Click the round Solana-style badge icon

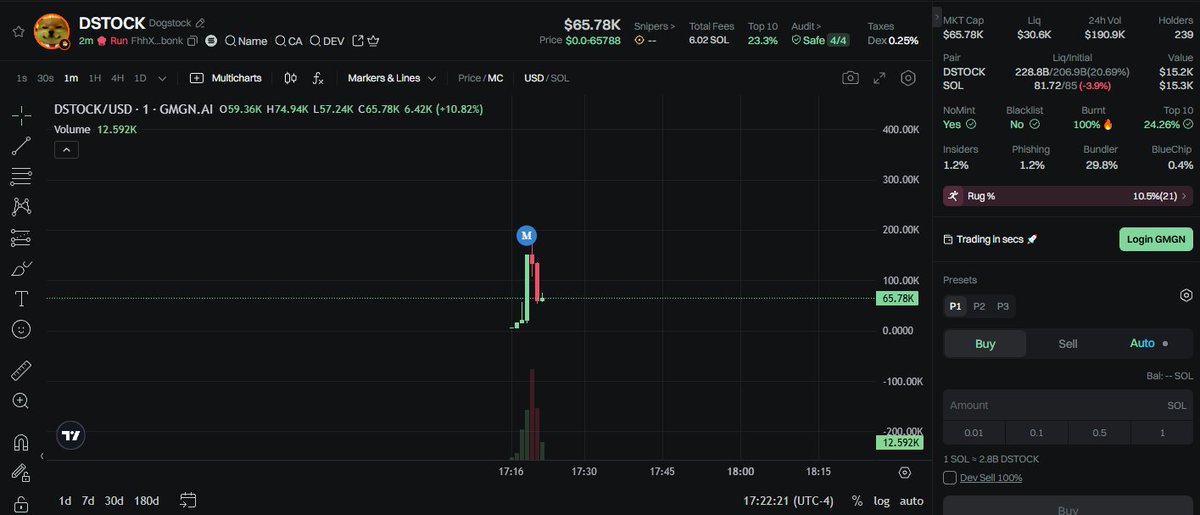pos(211,41)
